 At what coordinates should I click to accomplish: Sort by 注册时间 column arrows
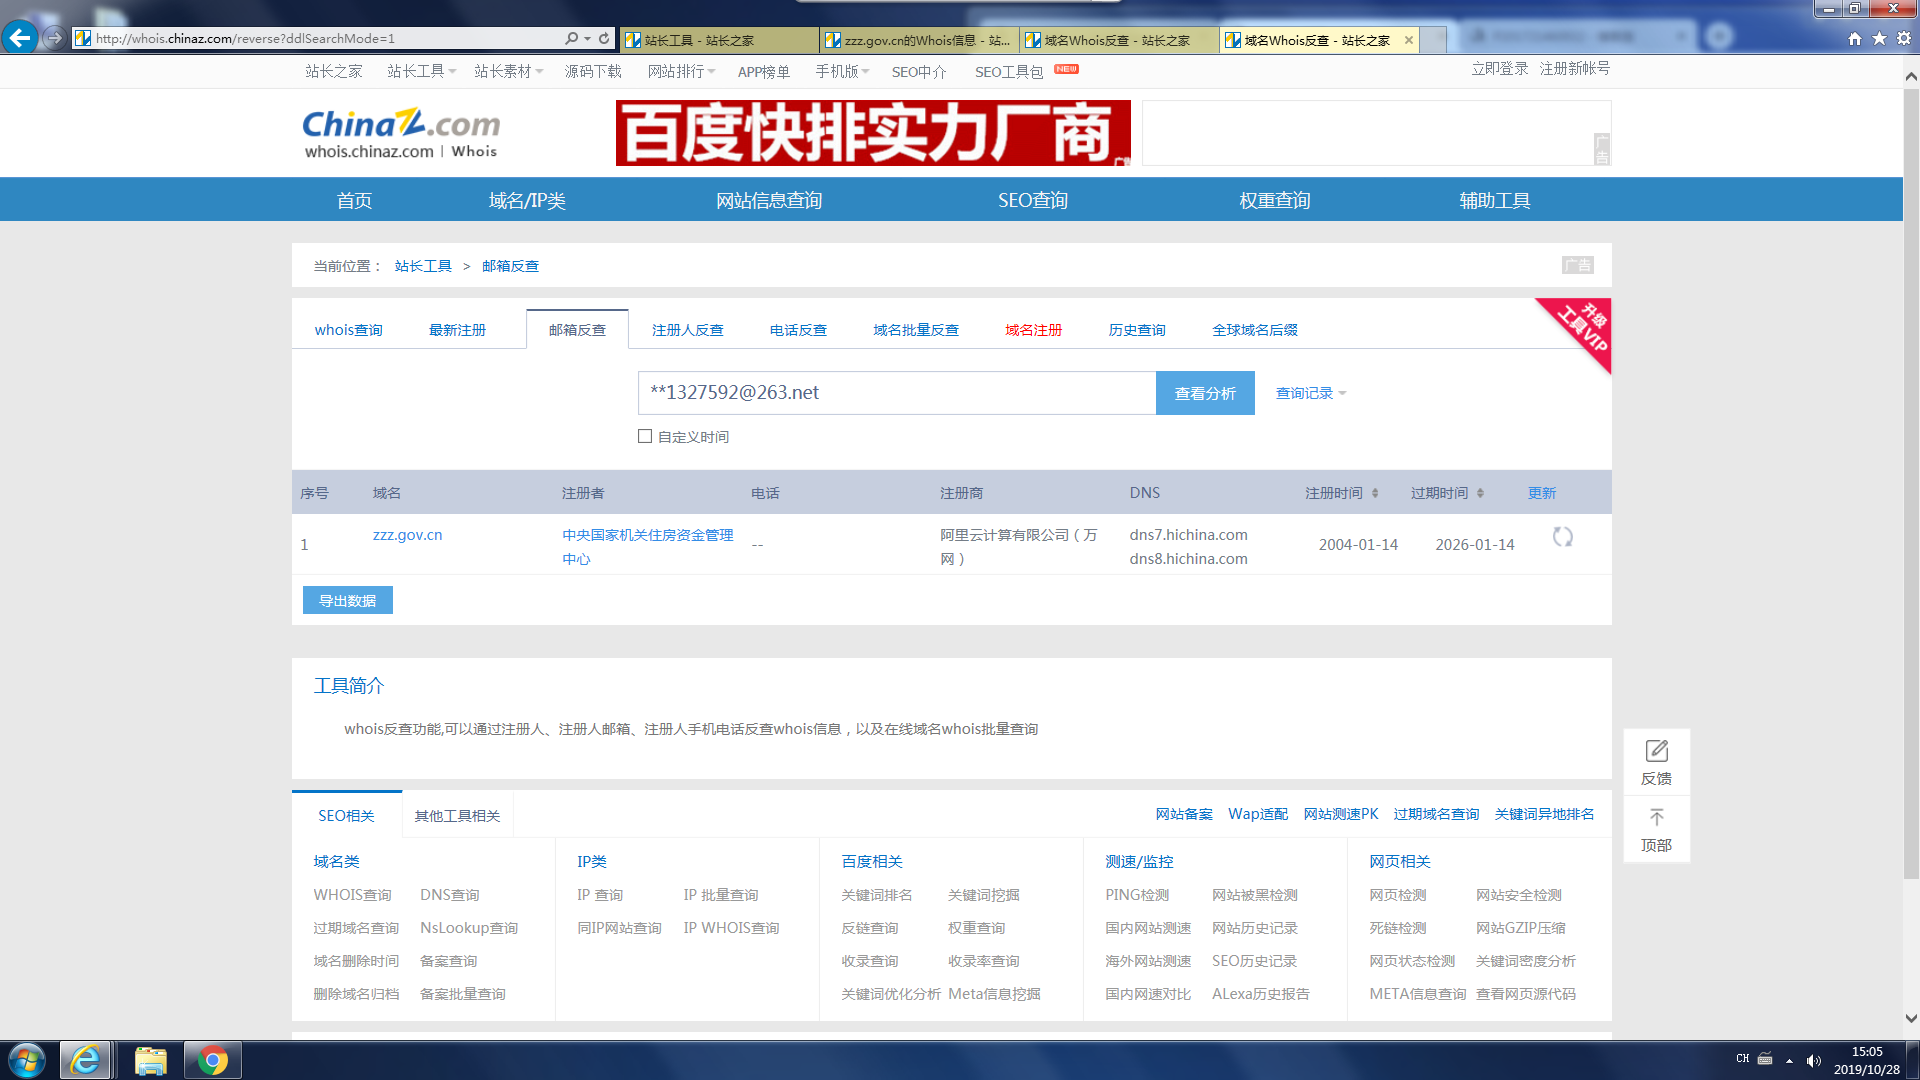coord(1375,493)
